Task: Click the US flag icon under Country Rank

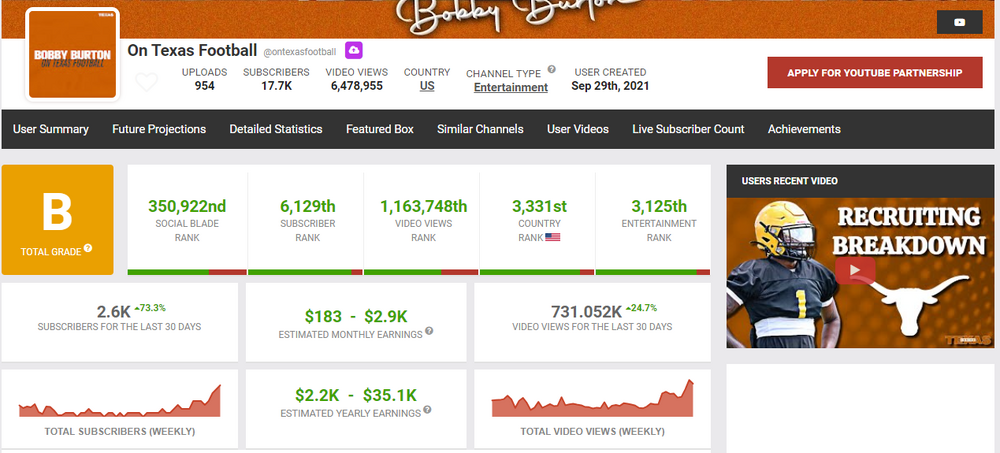Action: pyautogui.click(x=554, y=238)
